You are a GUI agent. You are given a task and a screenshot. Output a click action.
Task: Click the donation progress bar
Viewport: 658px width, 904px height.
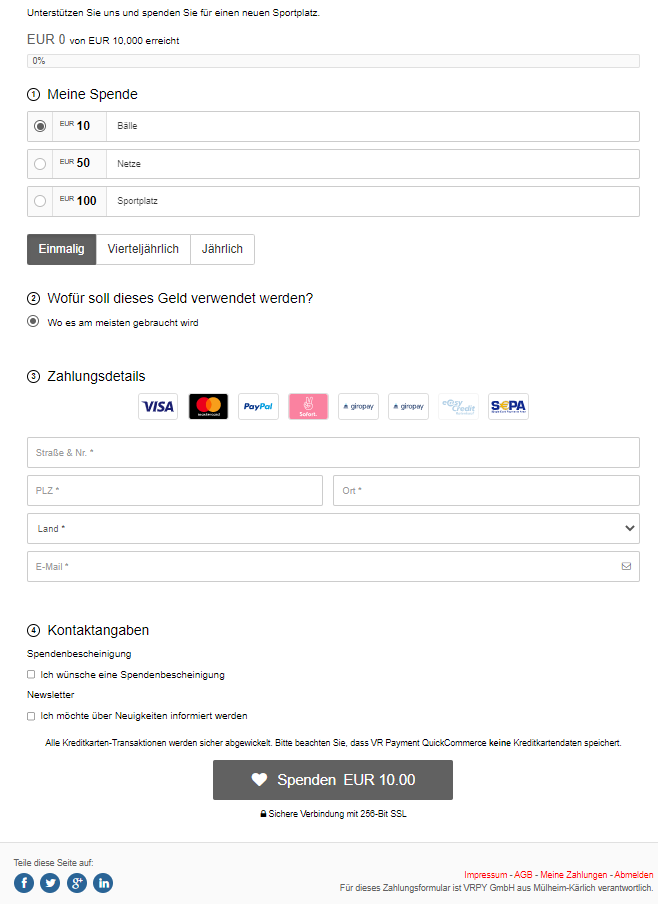click(x=333, y=61)
